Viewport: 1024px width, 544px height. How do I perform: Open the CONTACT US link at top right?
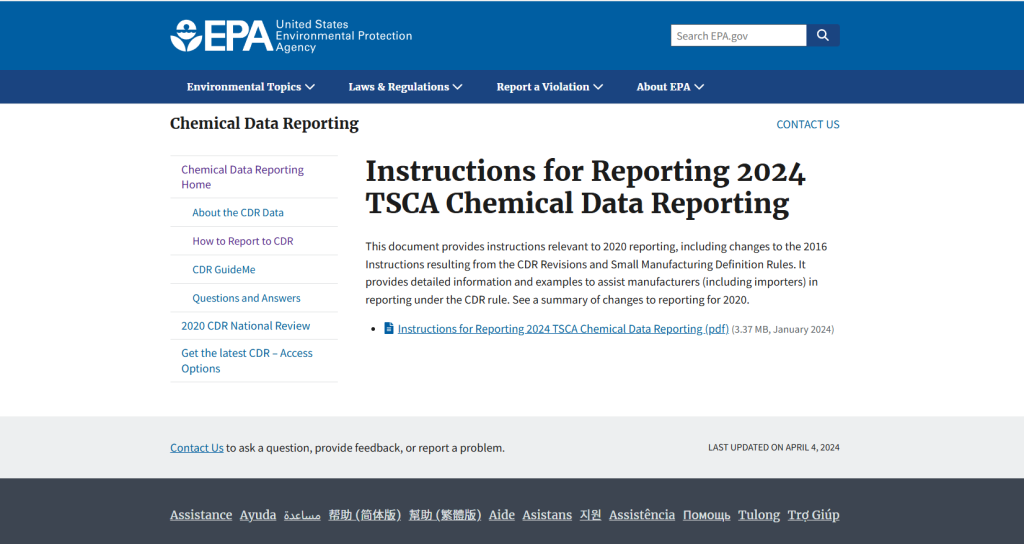pyautogui.click(x=808, y=124)
